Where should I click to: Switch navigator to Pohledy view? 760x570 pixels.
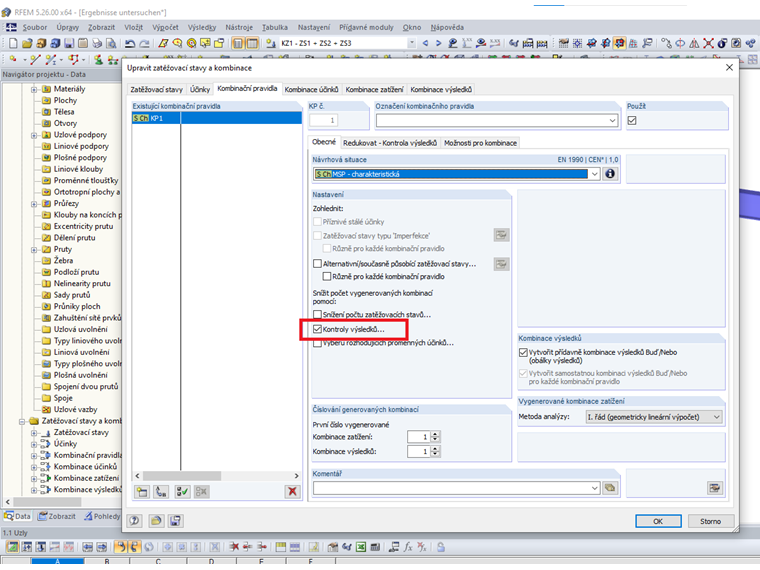point(102,516)
